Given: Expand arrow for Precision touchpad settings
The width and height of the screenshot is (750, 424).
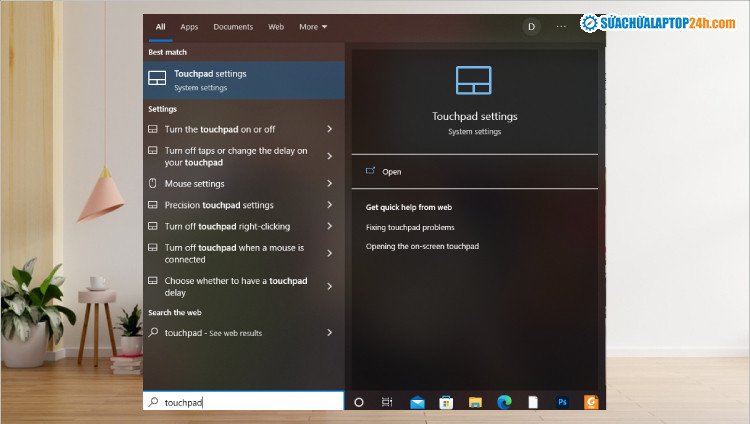Looking at the screenshot, I should [330, 205].
